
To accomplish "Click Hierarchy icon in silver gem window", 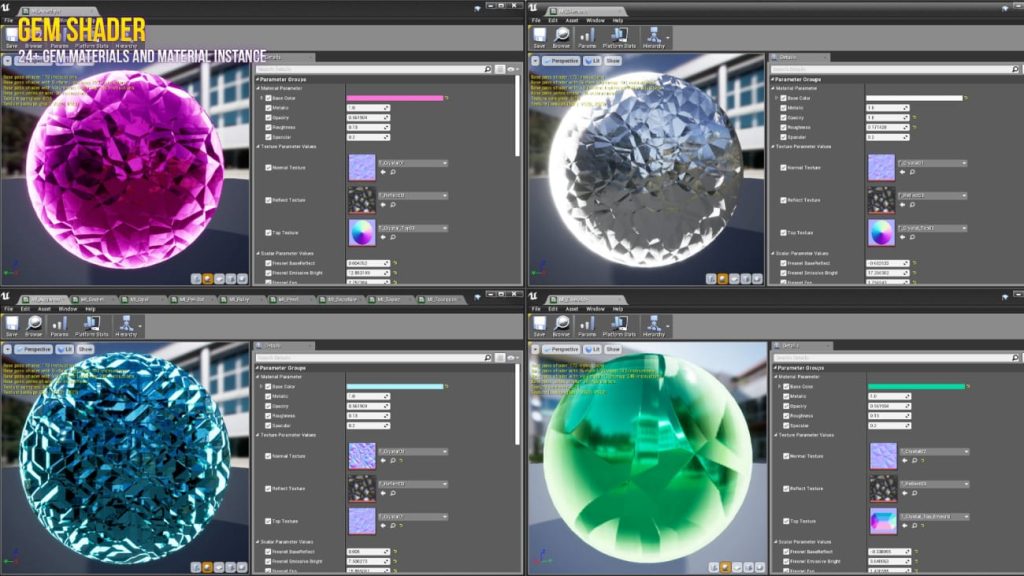I will click(654, 37).
